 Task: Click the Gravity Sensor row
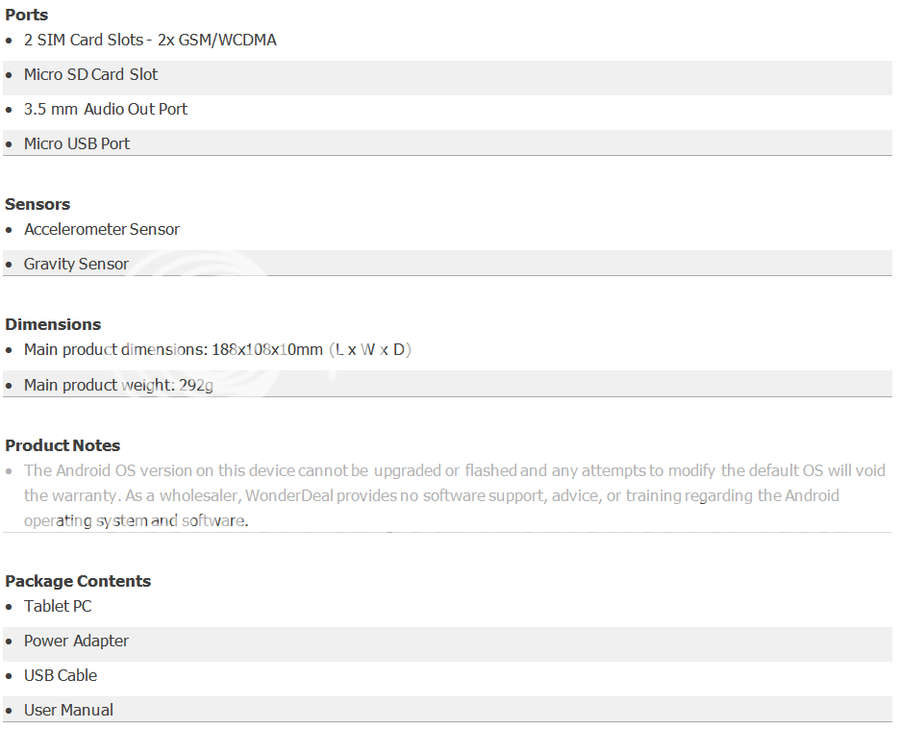pyautogui.click(x=447, y=264)
